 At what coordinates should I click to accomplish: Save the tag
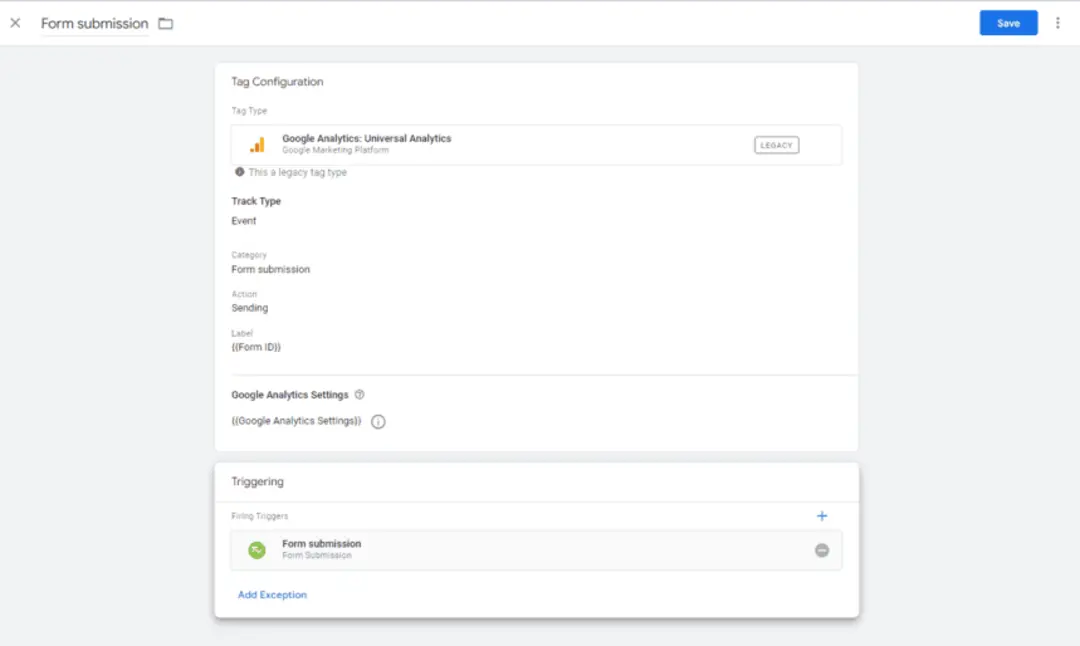pyautogui.click(x=1008, y=23)
